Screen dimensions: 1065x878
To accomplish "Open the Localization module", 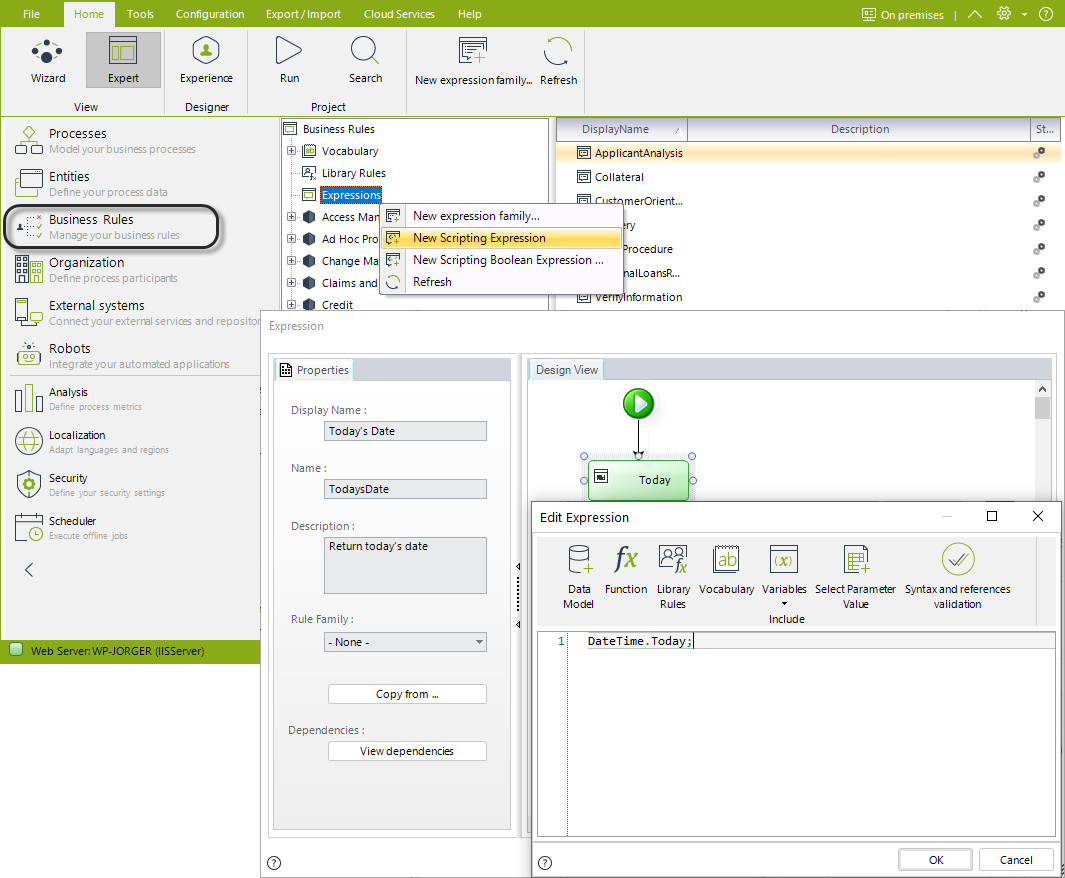I will [x=92, y=441].
